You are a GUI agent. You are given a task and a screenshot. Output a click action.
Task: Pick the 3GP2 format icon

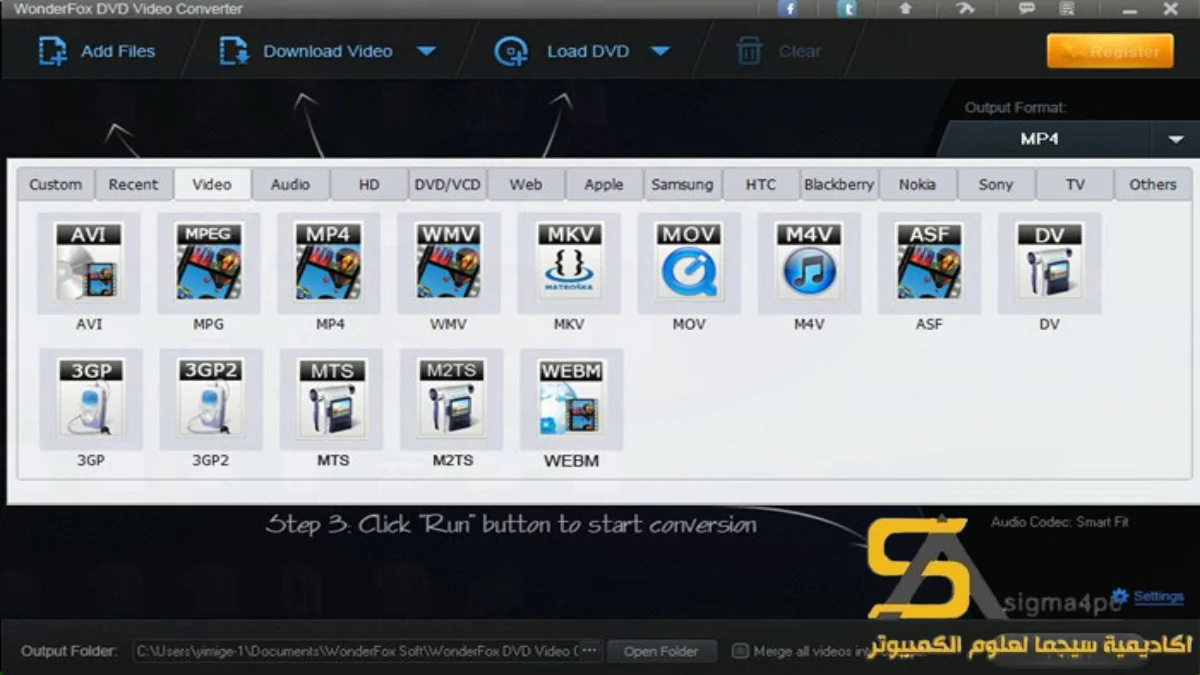[x=211, y=399]
